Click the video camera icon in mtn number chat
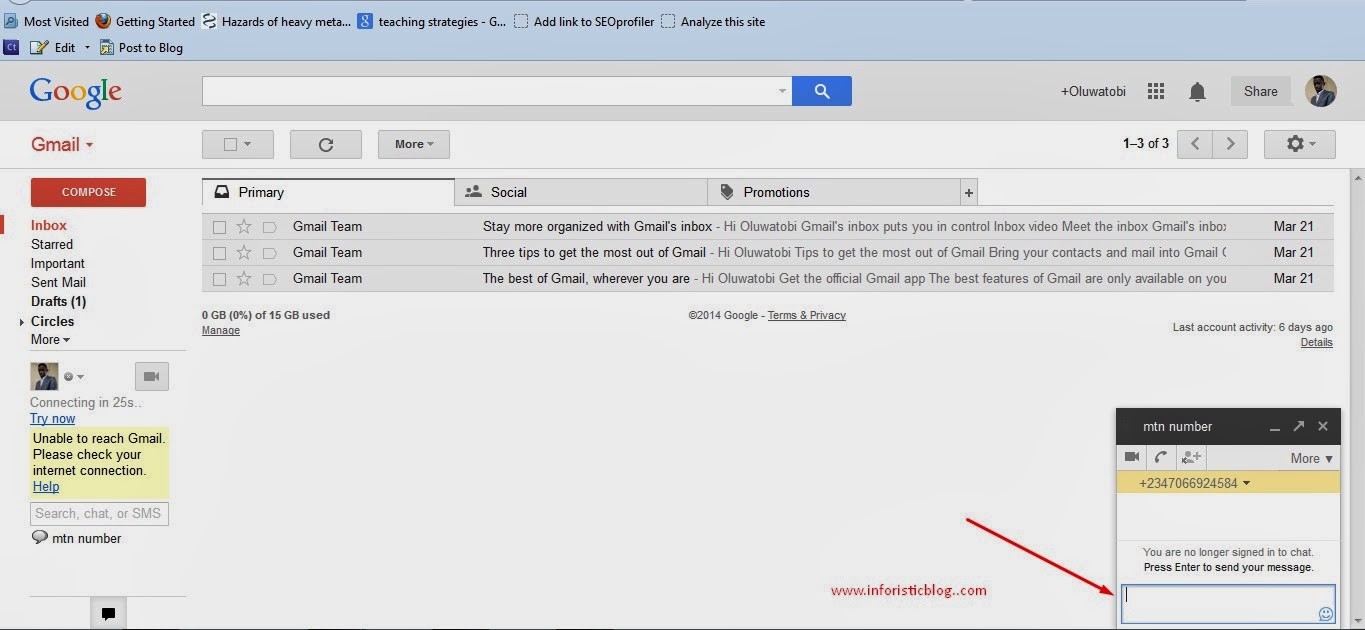Viewport: 1365px width, 630px height. pyautogui.click(x=1132, y=457)
